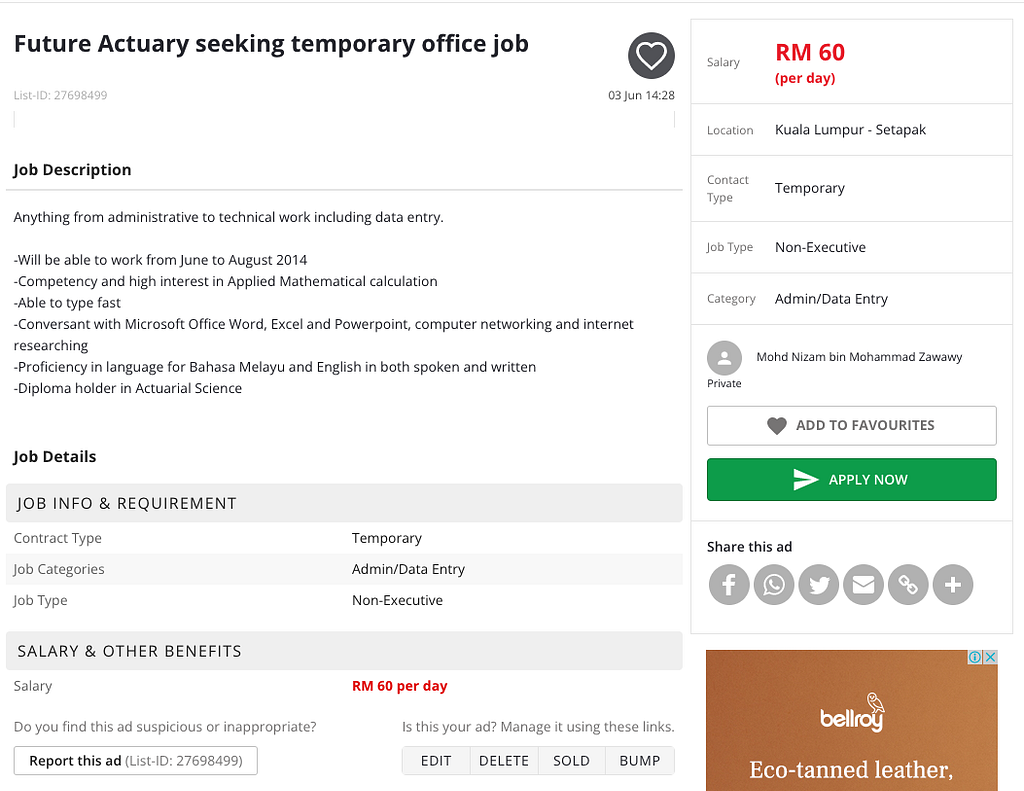Open the ad info icon on Bellroy banner

pos(974,657)
